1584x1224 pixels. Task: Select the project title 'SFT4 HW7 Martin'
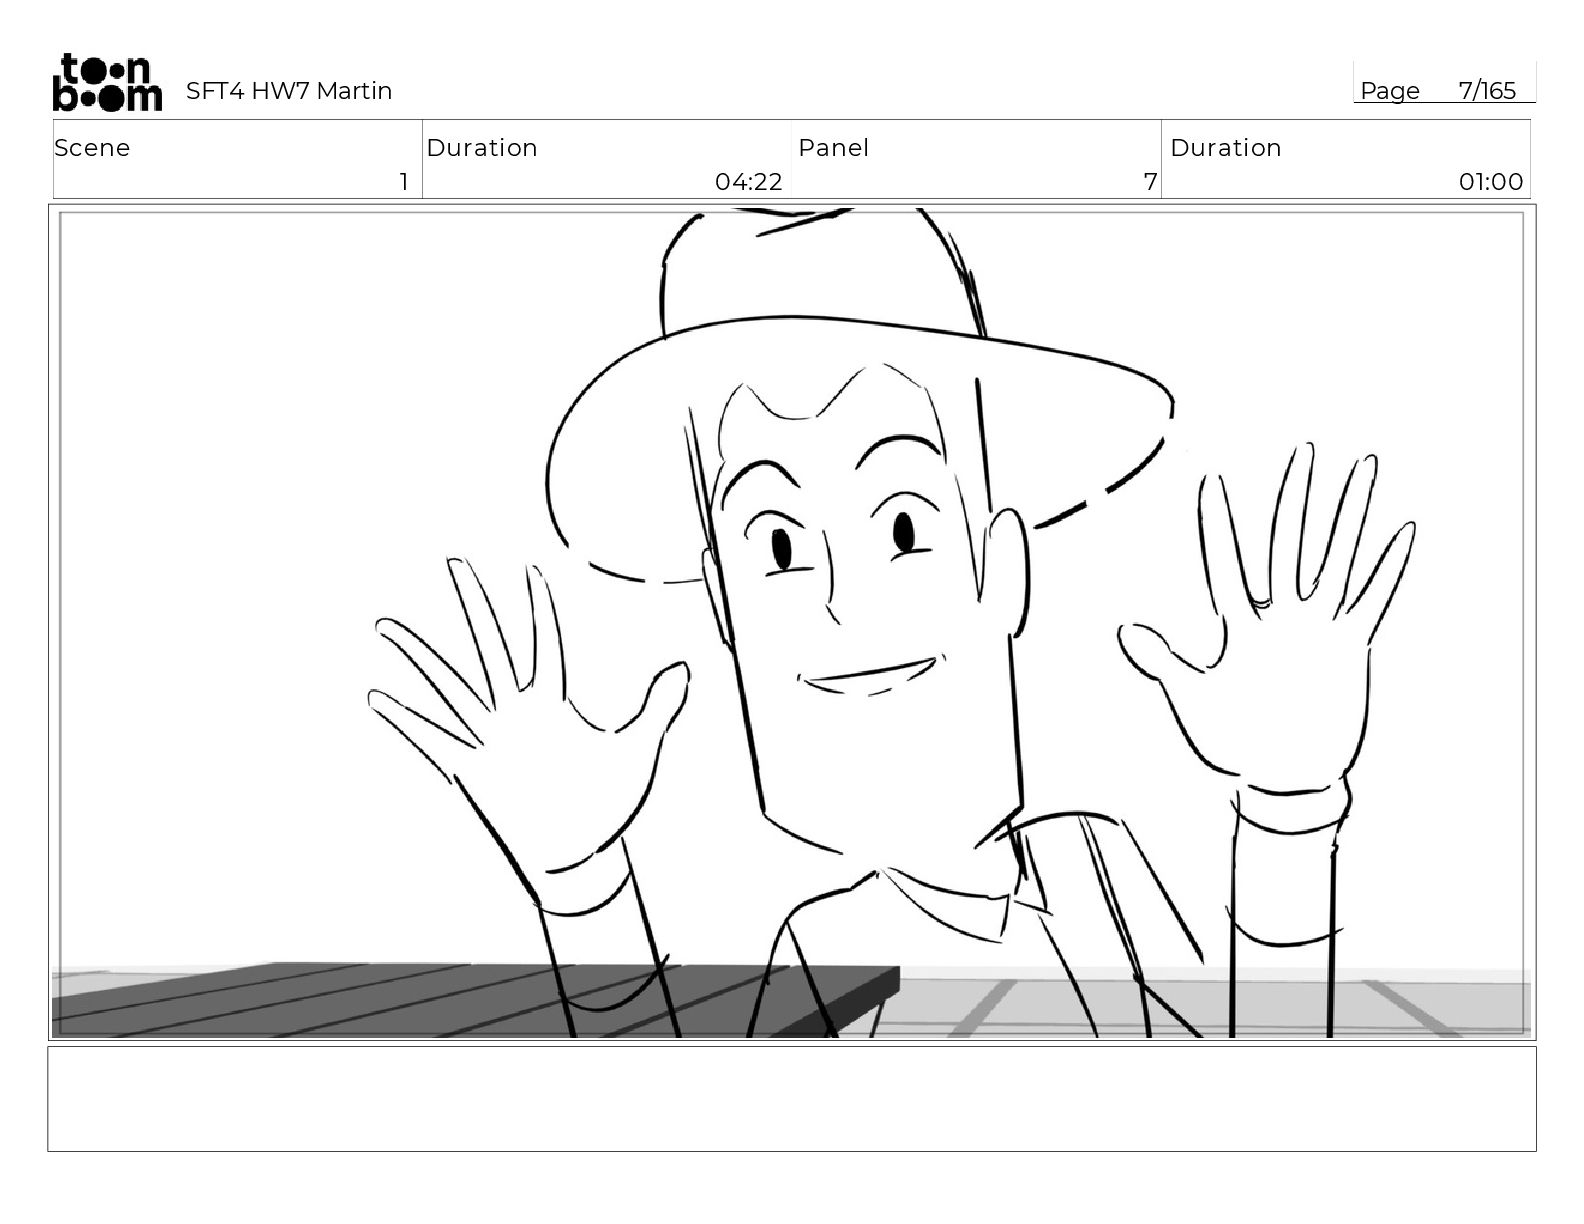[289, 91]
